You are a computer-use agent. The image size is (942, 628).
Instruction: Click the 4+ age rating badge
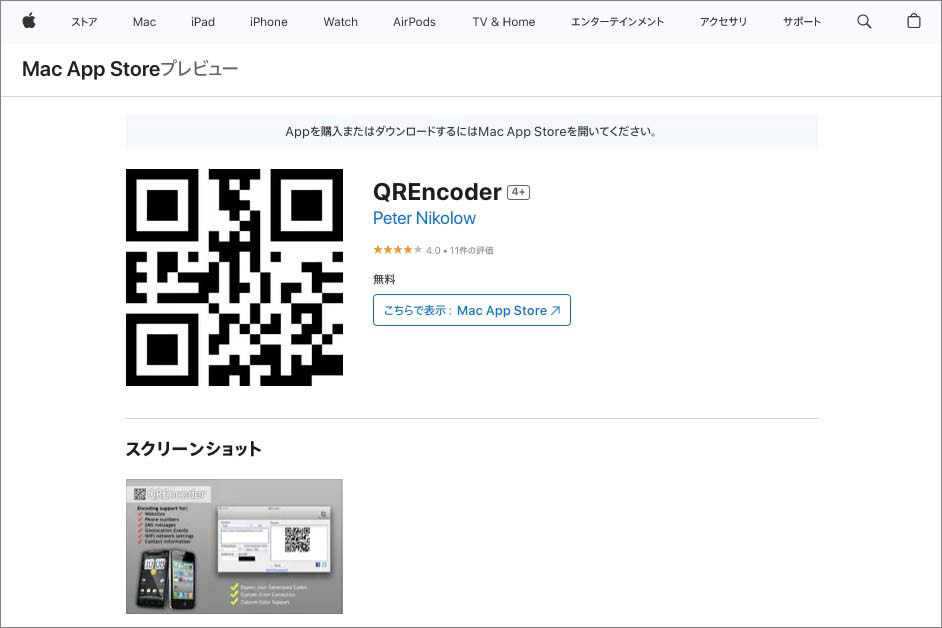click(518, 191)
